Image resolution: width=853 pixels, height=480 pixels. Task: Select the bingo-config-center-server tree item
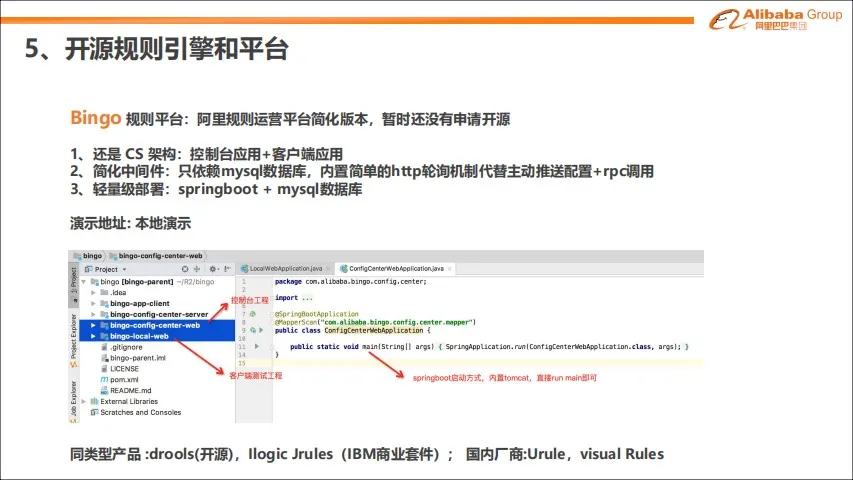pyautogui.click(x=159, y=314)
